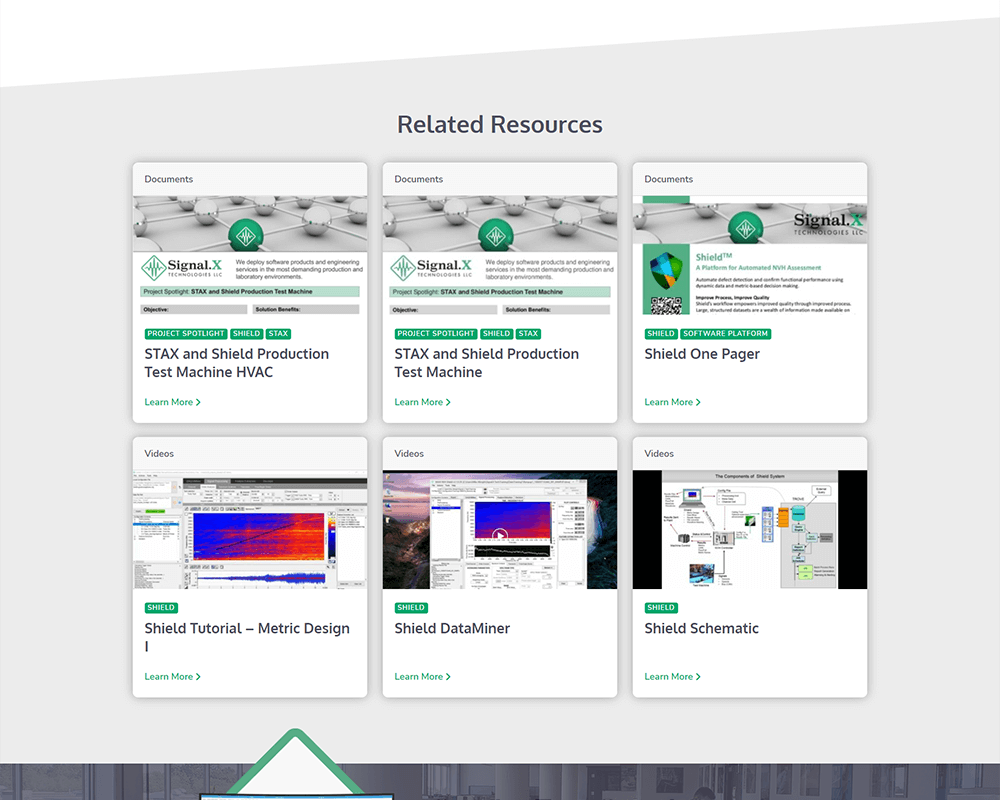Click Signal.X logo on STAX and Shield Production Test Machine card
The image size is (1000, 800).
point(429,268)
